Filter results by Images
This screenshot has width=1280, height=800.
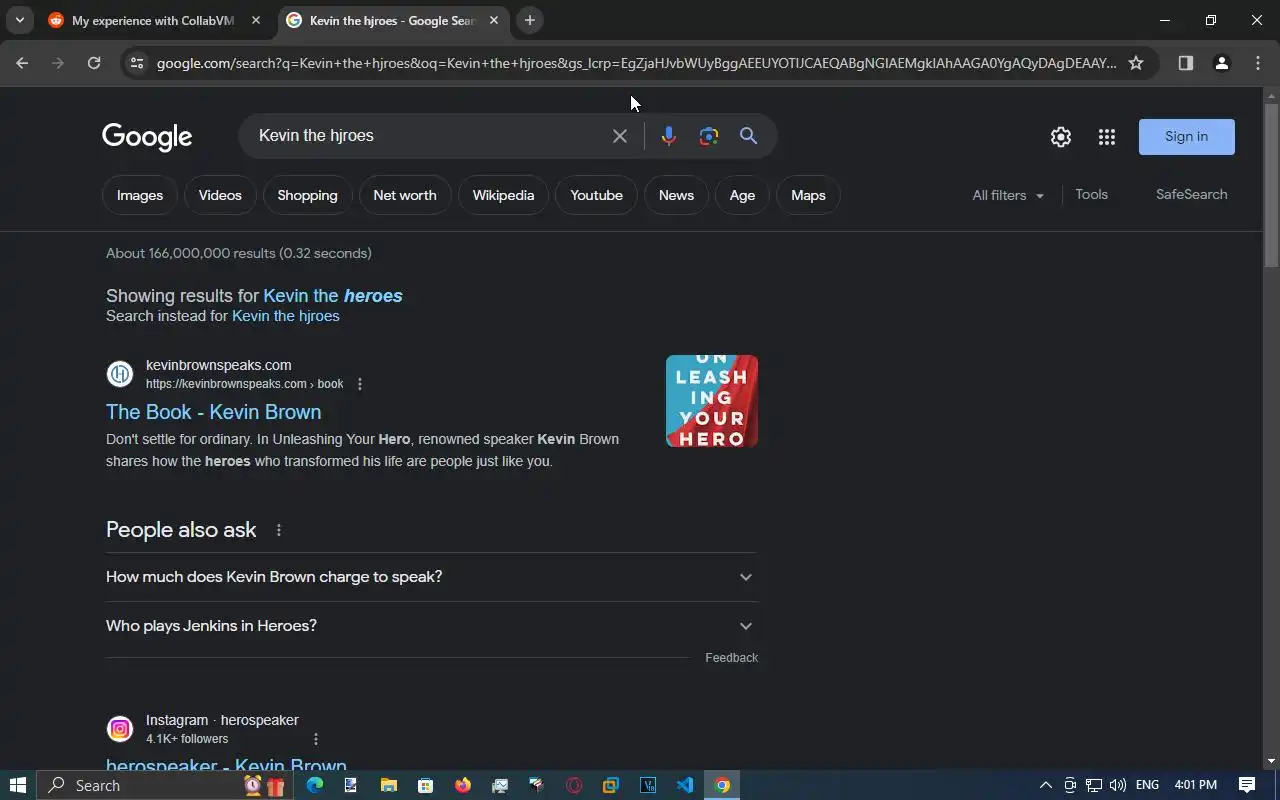140,195
